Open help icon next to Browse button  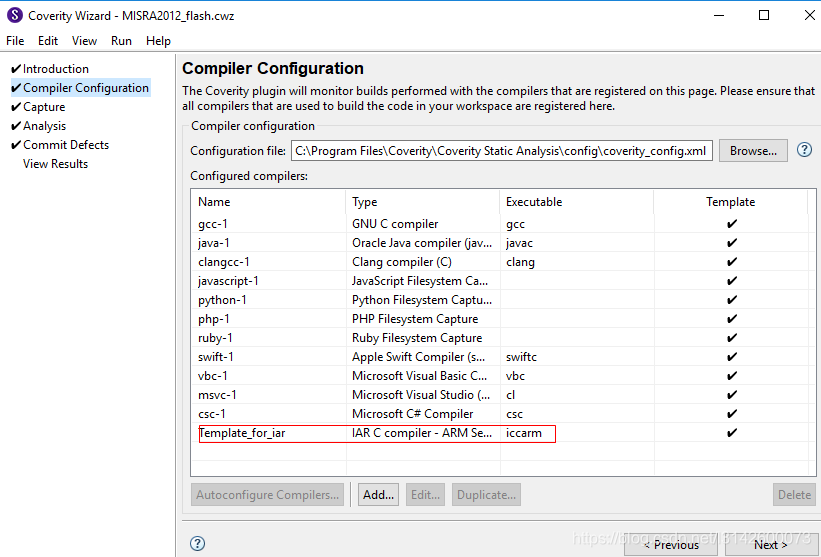pos(804,150)
